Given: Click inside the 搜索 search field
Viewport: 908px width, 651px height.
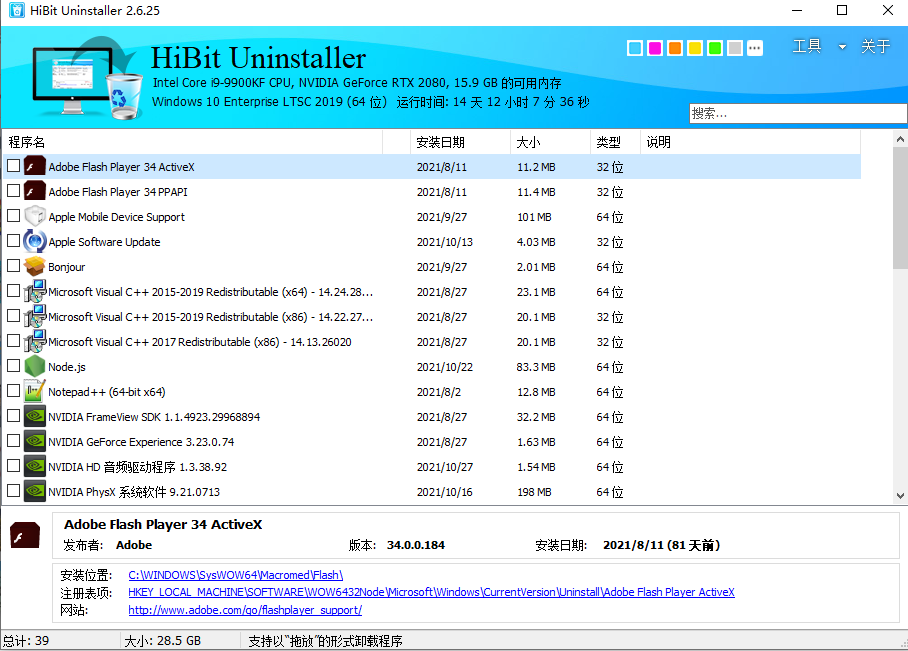Looking at the screenshot, I should 795,112.
